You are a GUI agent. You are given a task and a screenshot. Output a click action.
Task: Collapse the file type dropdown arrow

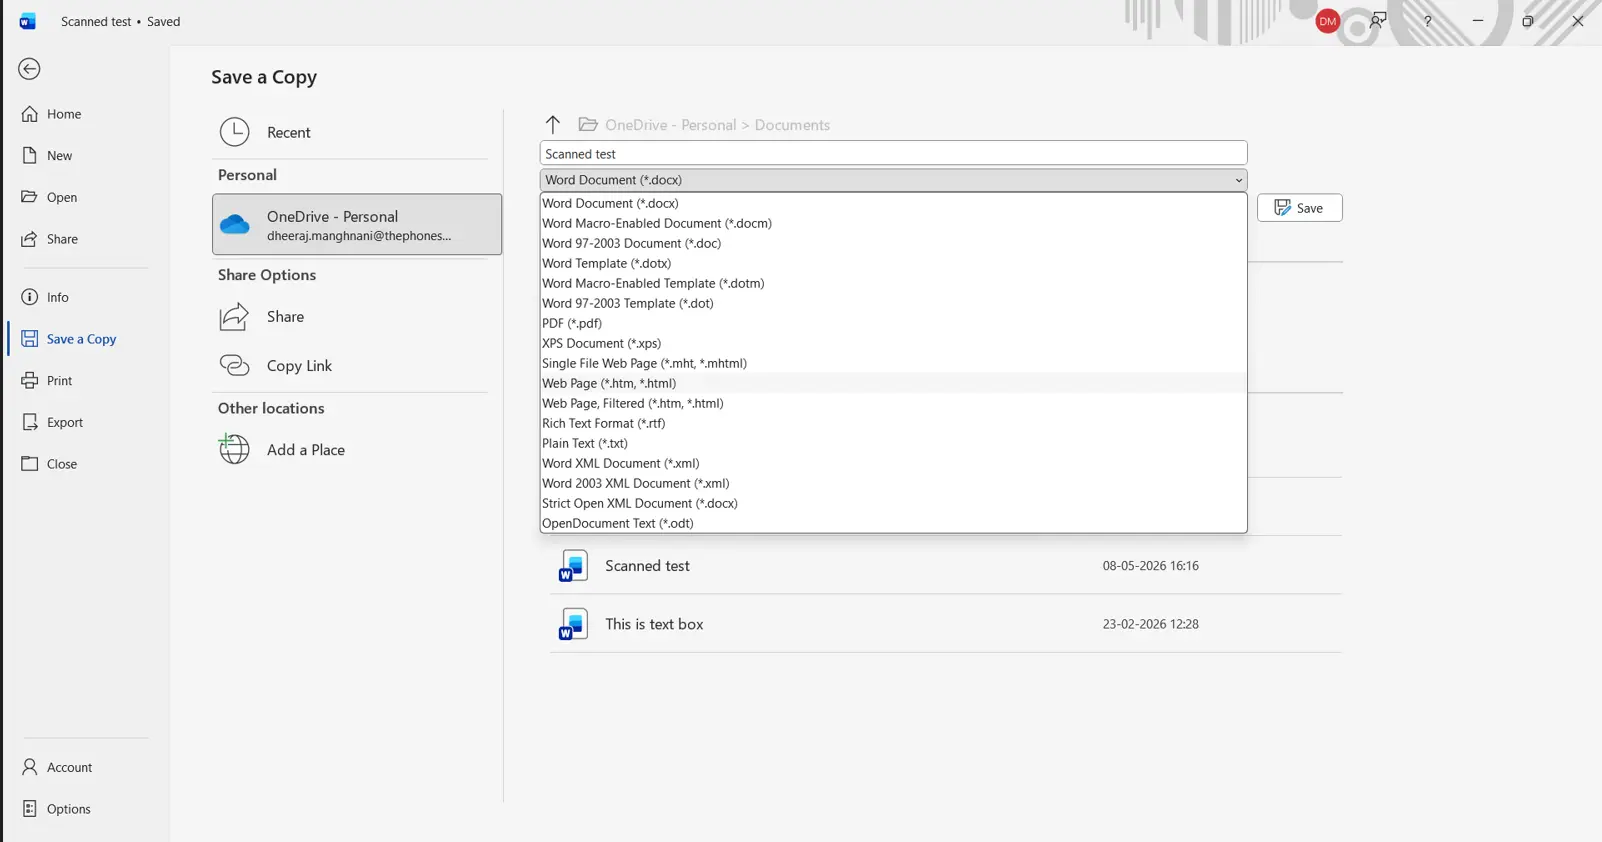1238,180
